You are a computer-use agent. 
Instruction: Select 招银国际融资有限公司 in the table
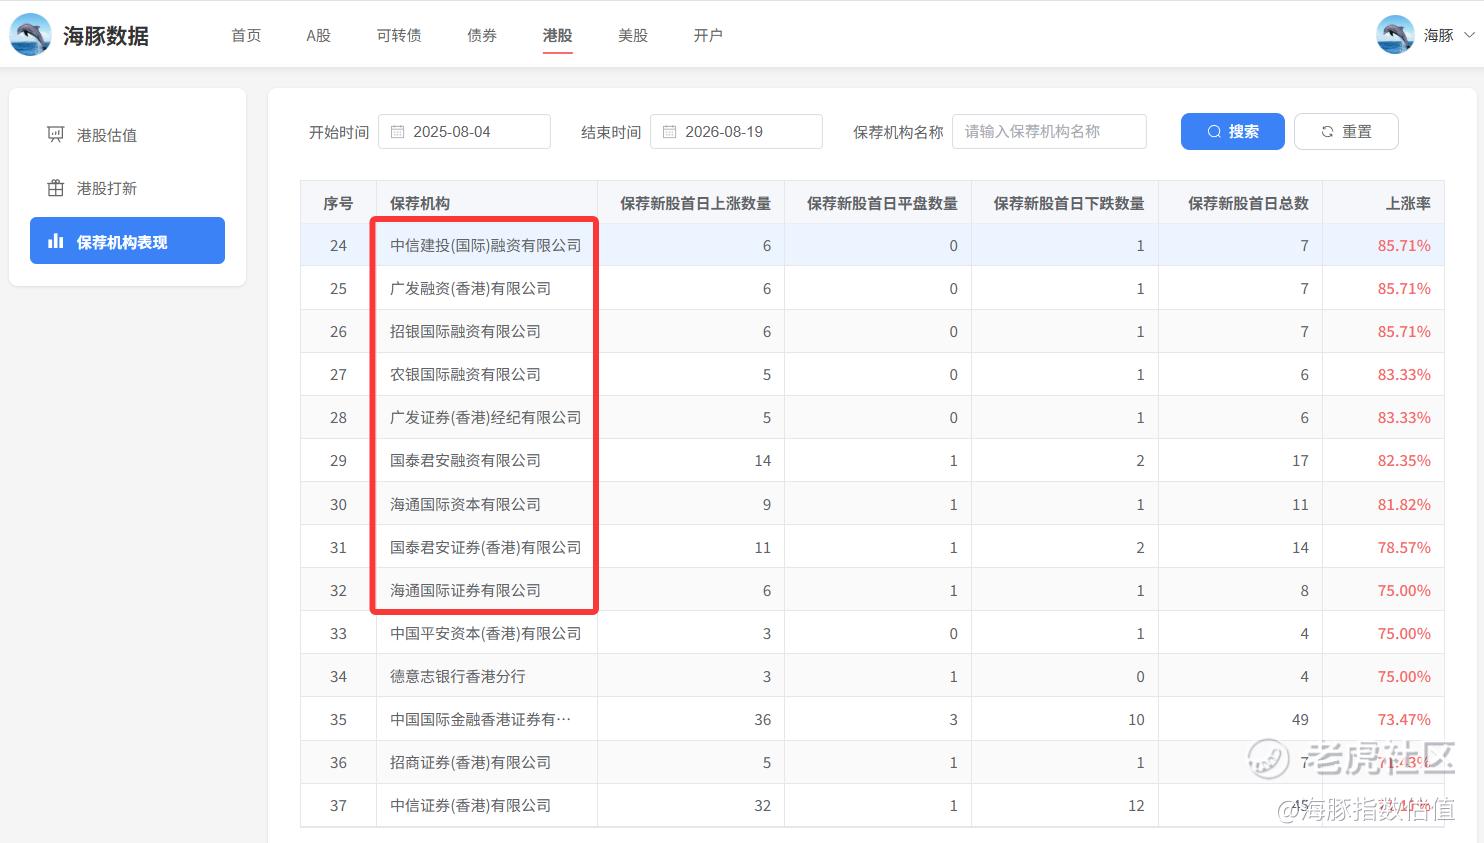(x=465, y=332)
